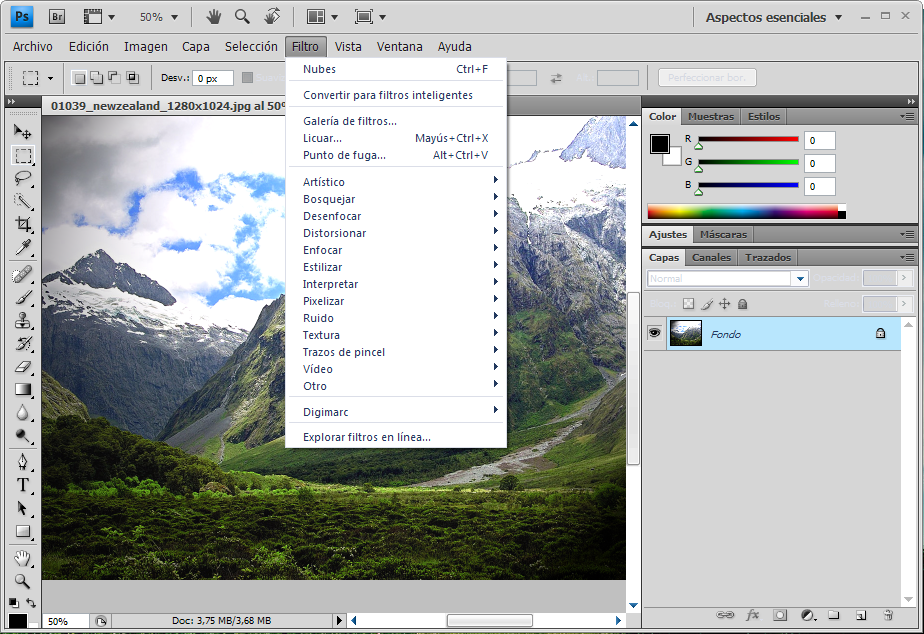Toggle the lock position (move) option

click(724, 304)
